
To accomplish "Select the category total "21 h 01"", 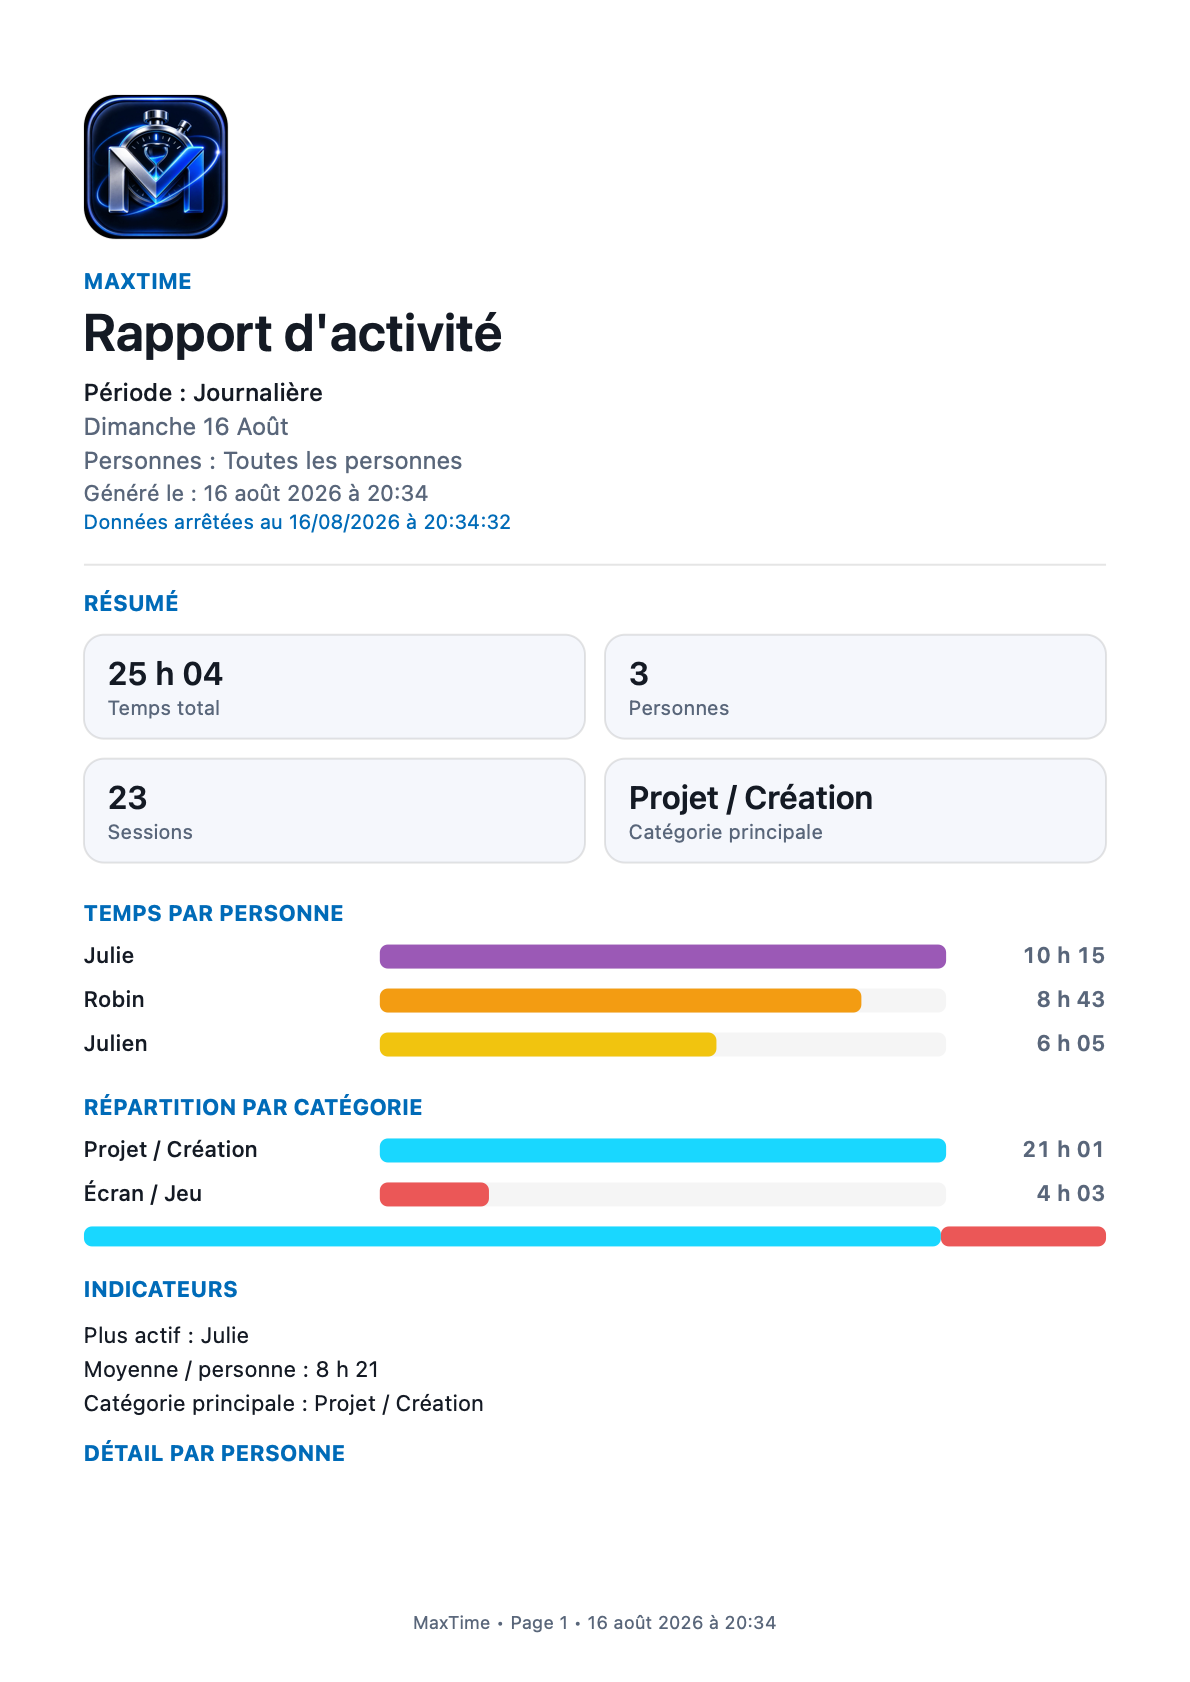I will [x=1064, y=1150].
